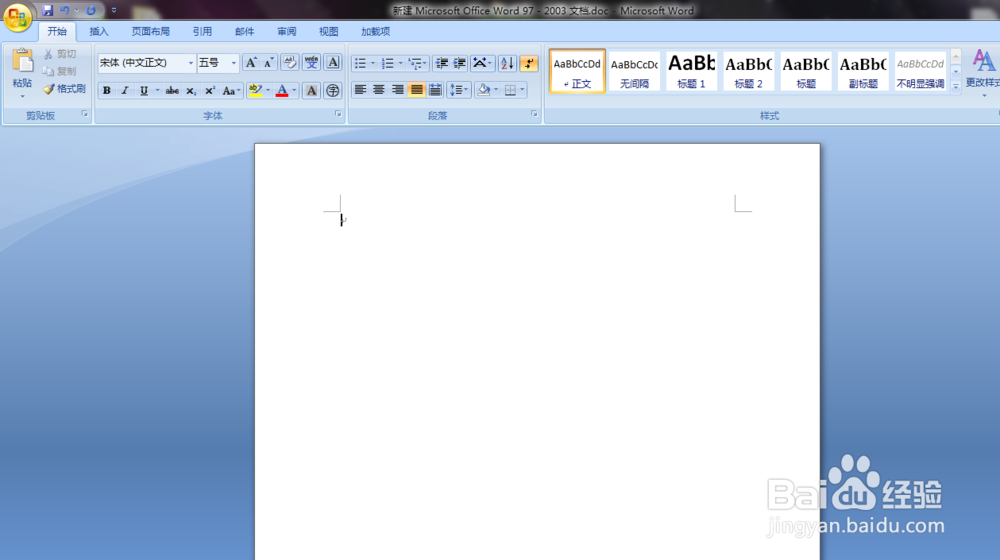Toggle Underline formatting
The image size is (1000, 560).
click(144, 91)
